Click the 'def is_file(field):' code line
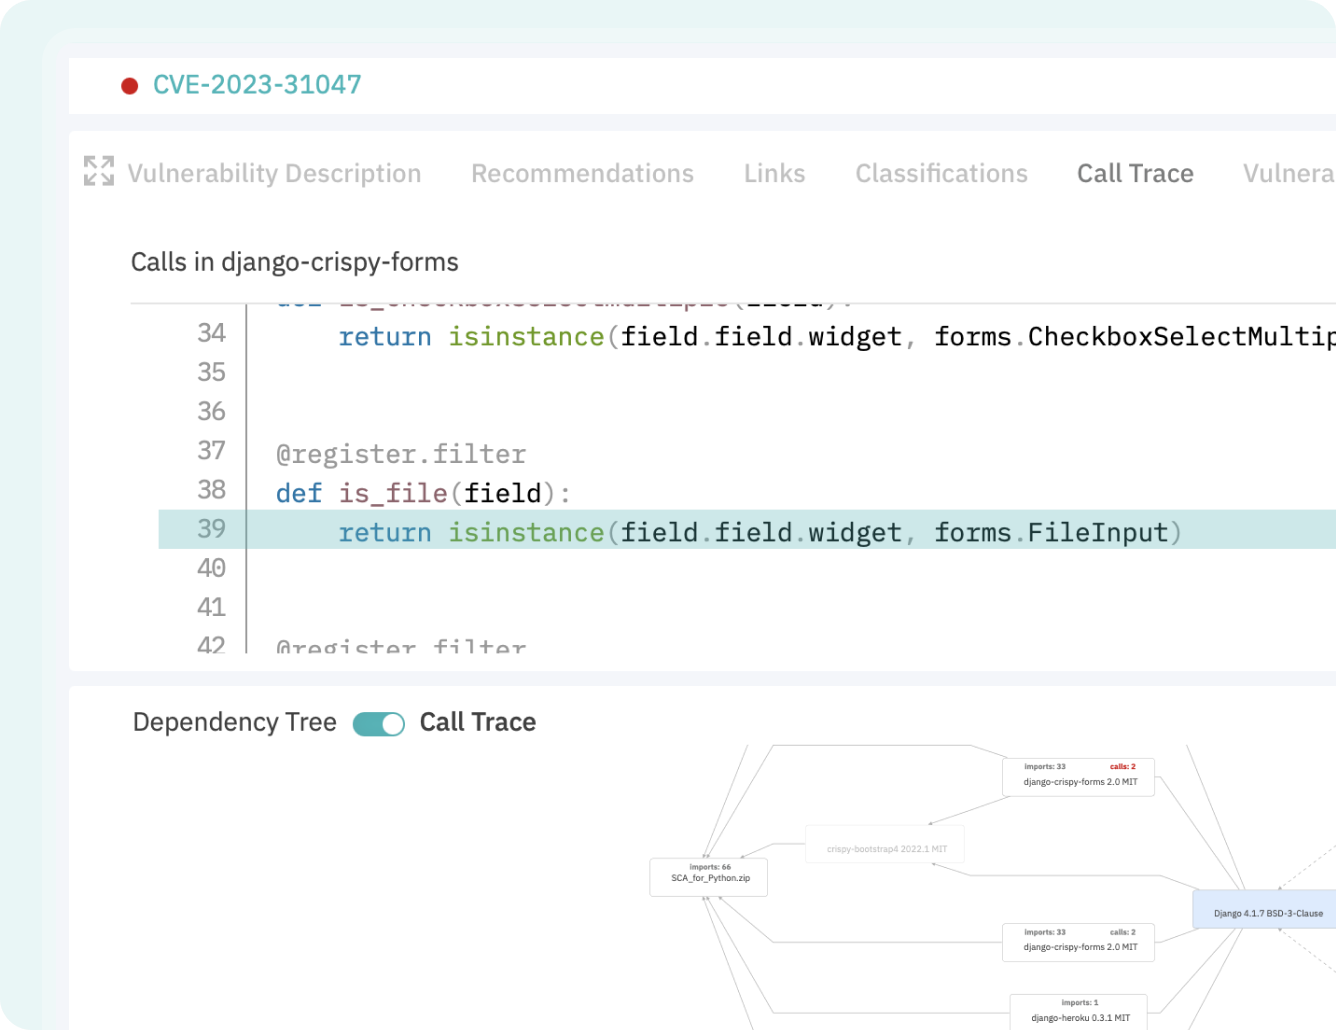The height and width of the screenshot is (1030, 1336). click(x=423, y=493)
